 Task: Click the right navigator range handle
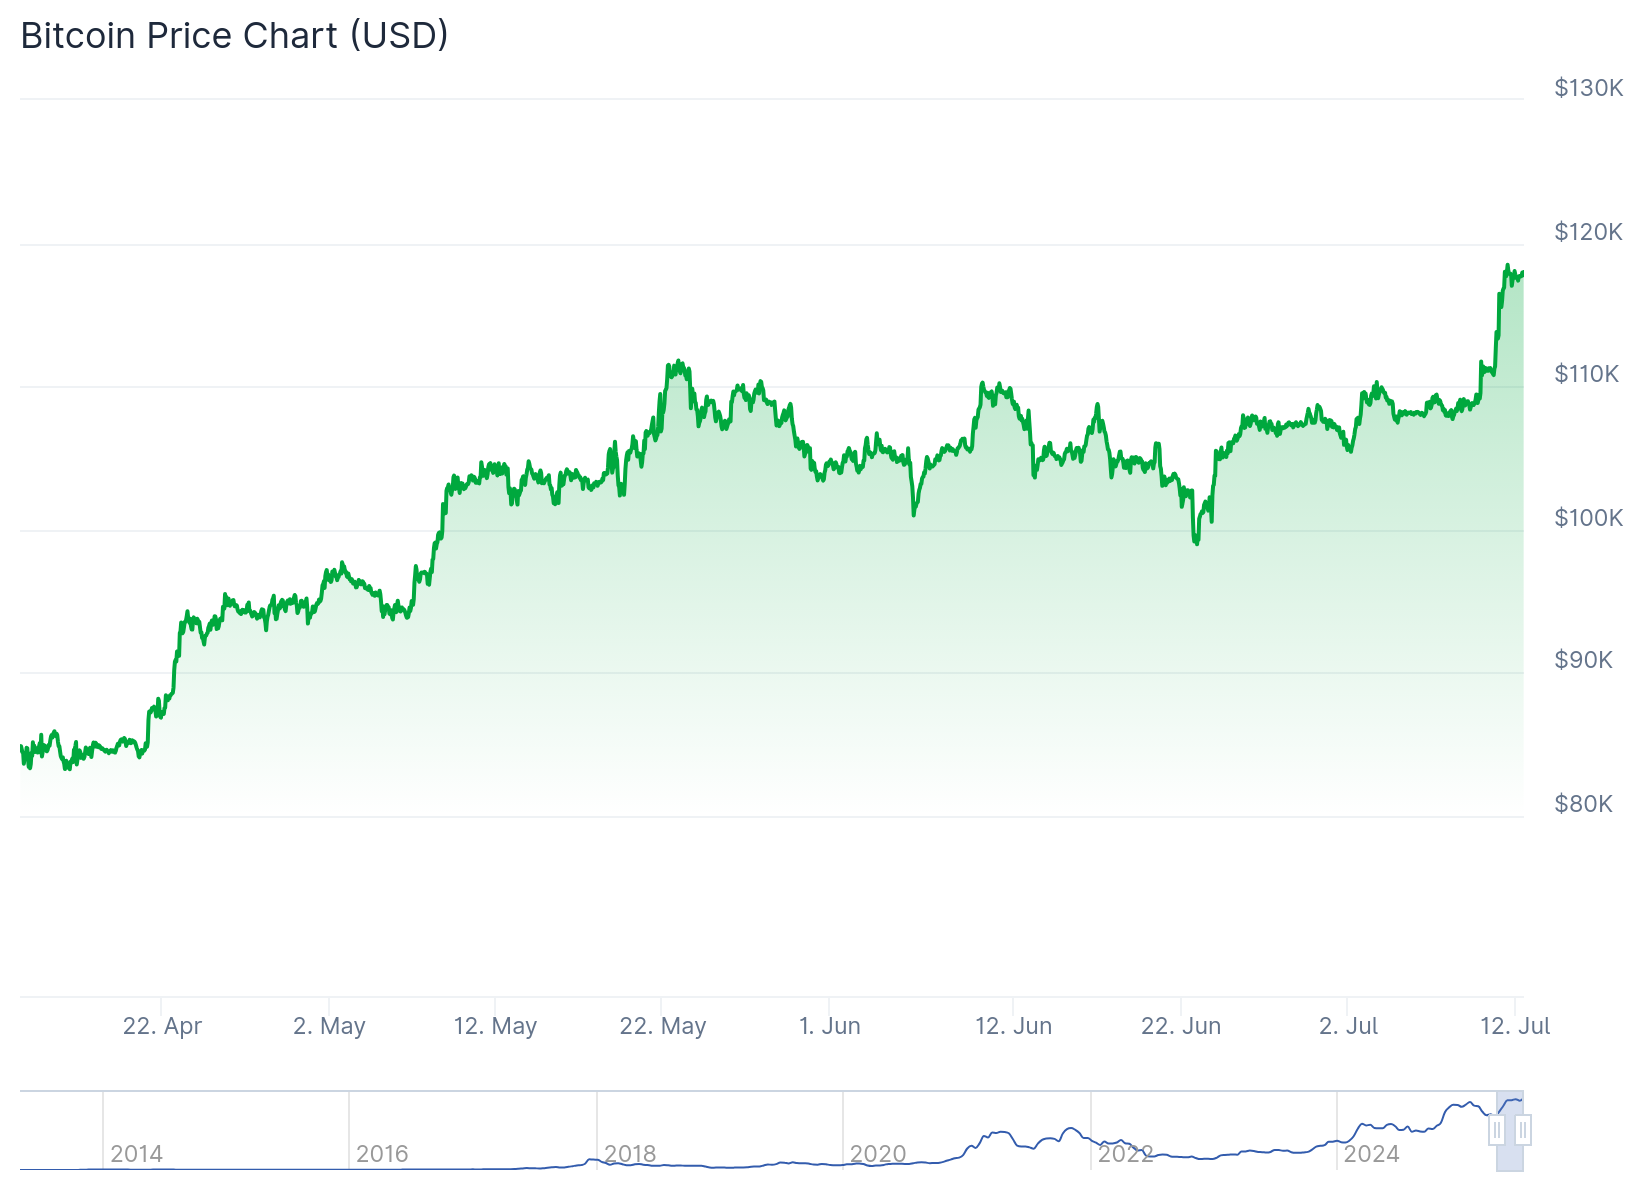click(x=1522, y=1130)
